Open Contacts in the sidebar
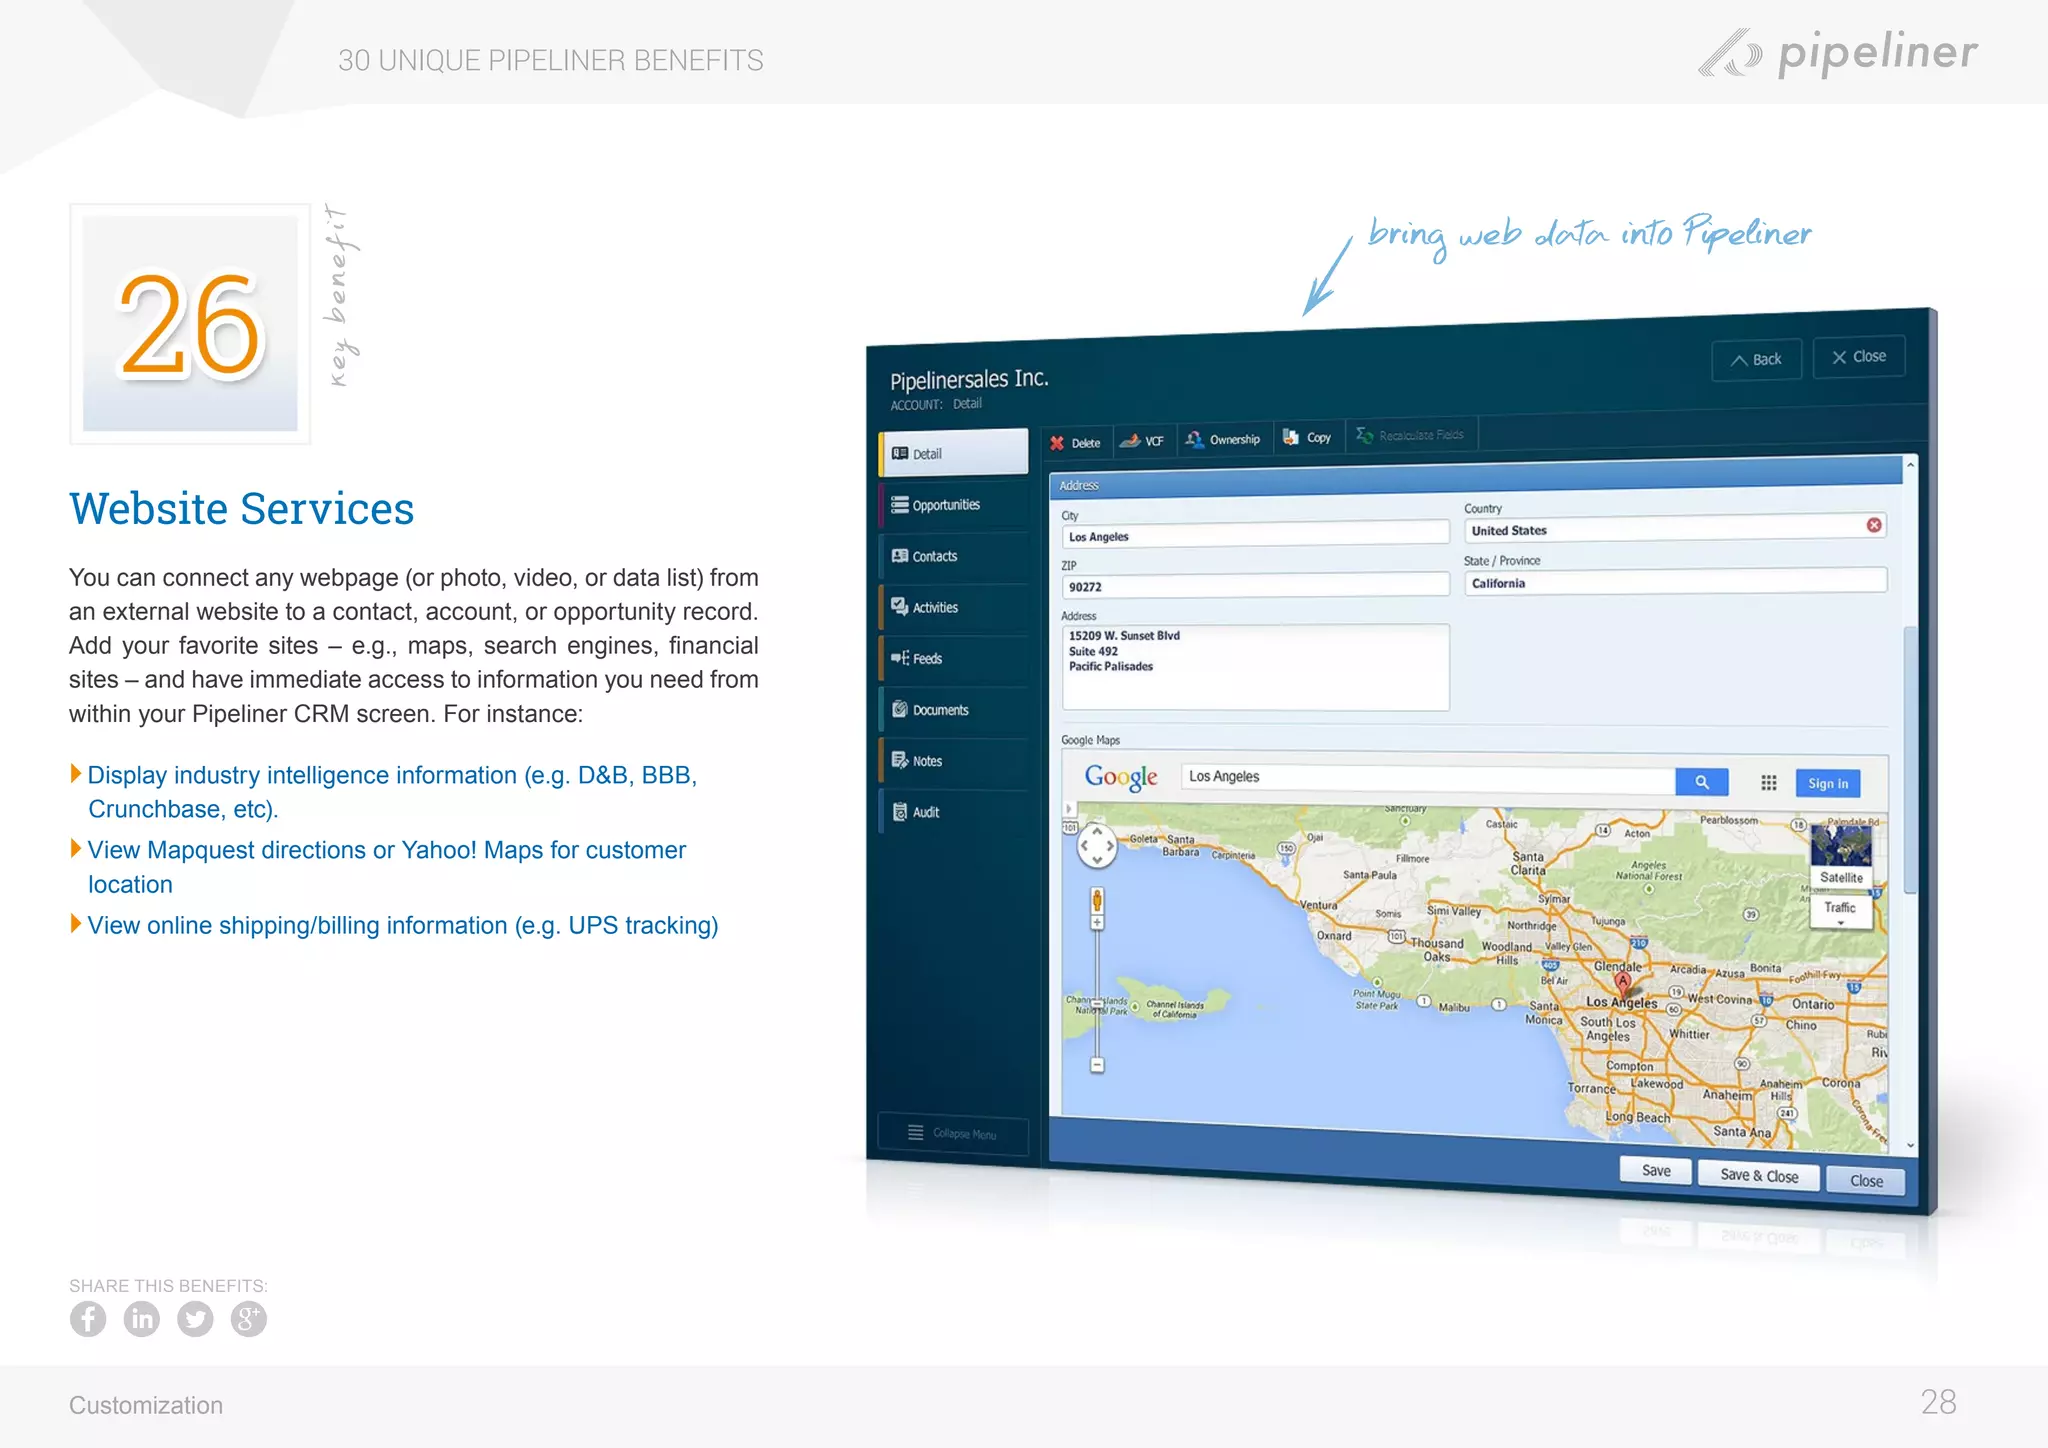The image size is (2048, 1448). (953, 556)
